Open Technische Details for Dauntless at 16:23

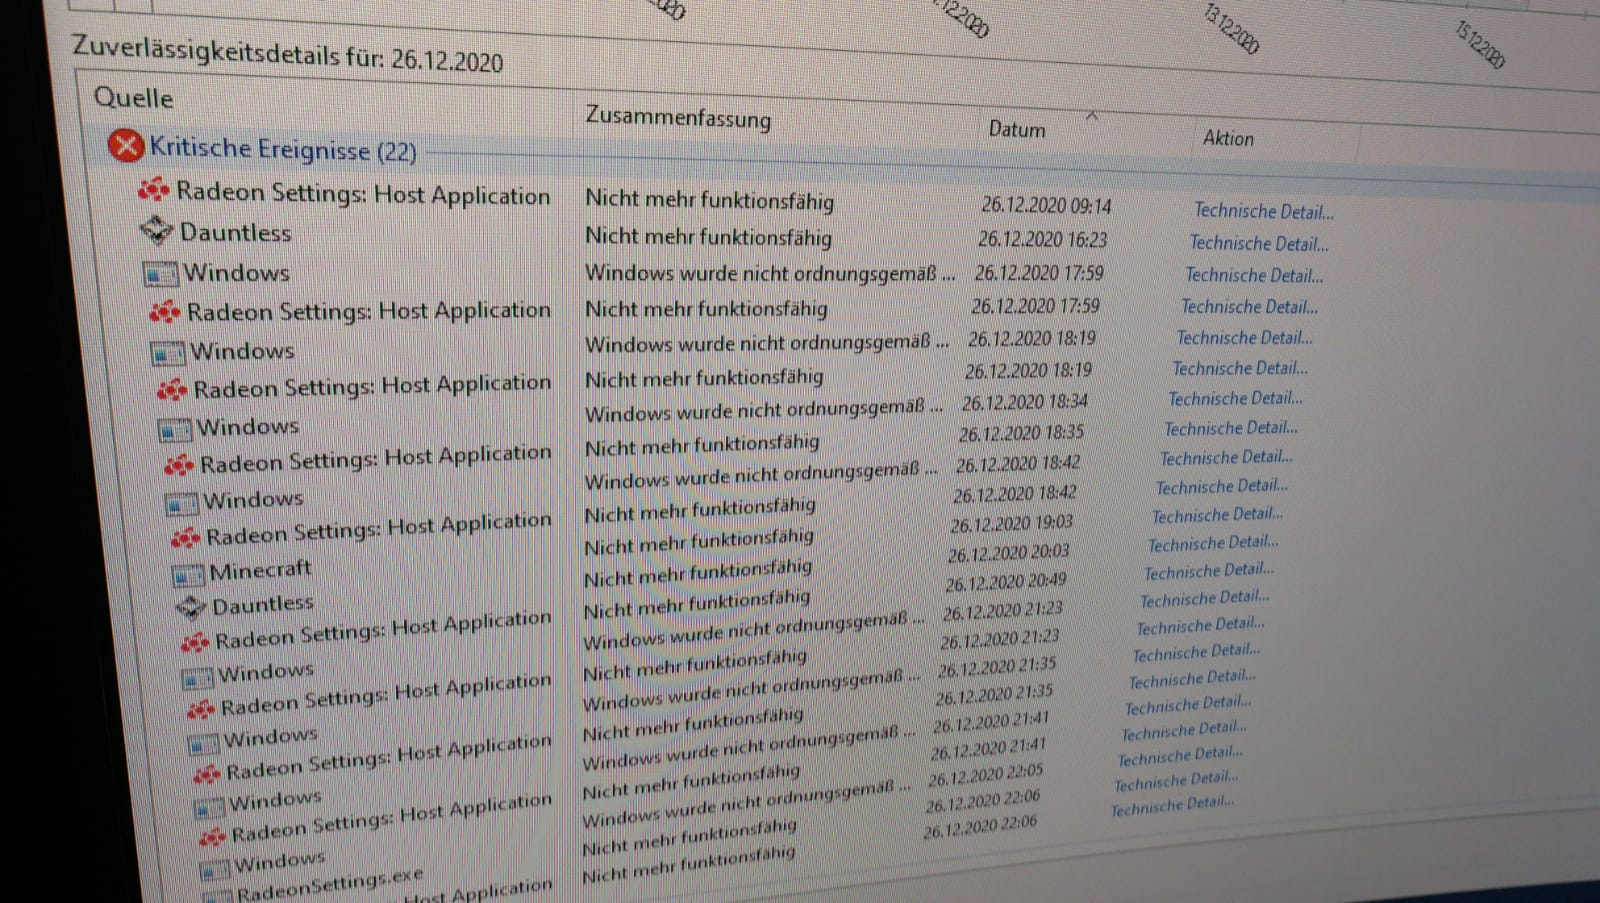click(1259, 243)
